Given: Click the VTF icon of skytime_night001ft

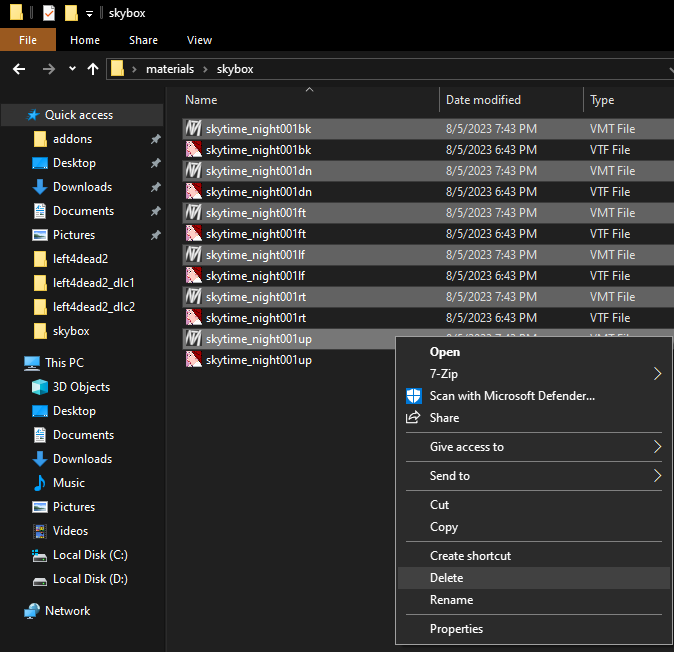Looking at the screenshot, I should pos(193,234).
